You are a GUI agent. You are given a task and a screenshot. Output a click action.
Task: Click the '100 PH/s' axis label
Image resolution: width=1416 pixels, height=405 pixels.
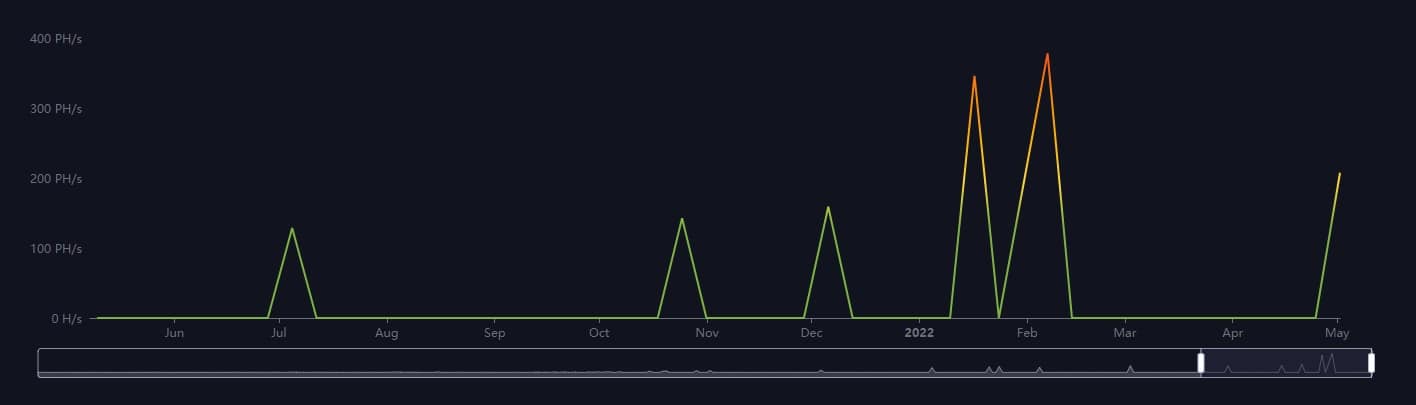click(55, 248)
